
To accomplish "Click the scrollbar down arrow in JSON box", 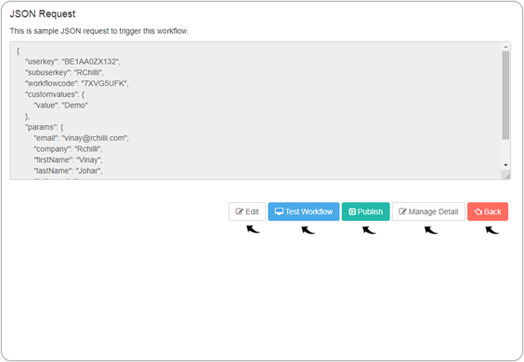I will [506, 165].
